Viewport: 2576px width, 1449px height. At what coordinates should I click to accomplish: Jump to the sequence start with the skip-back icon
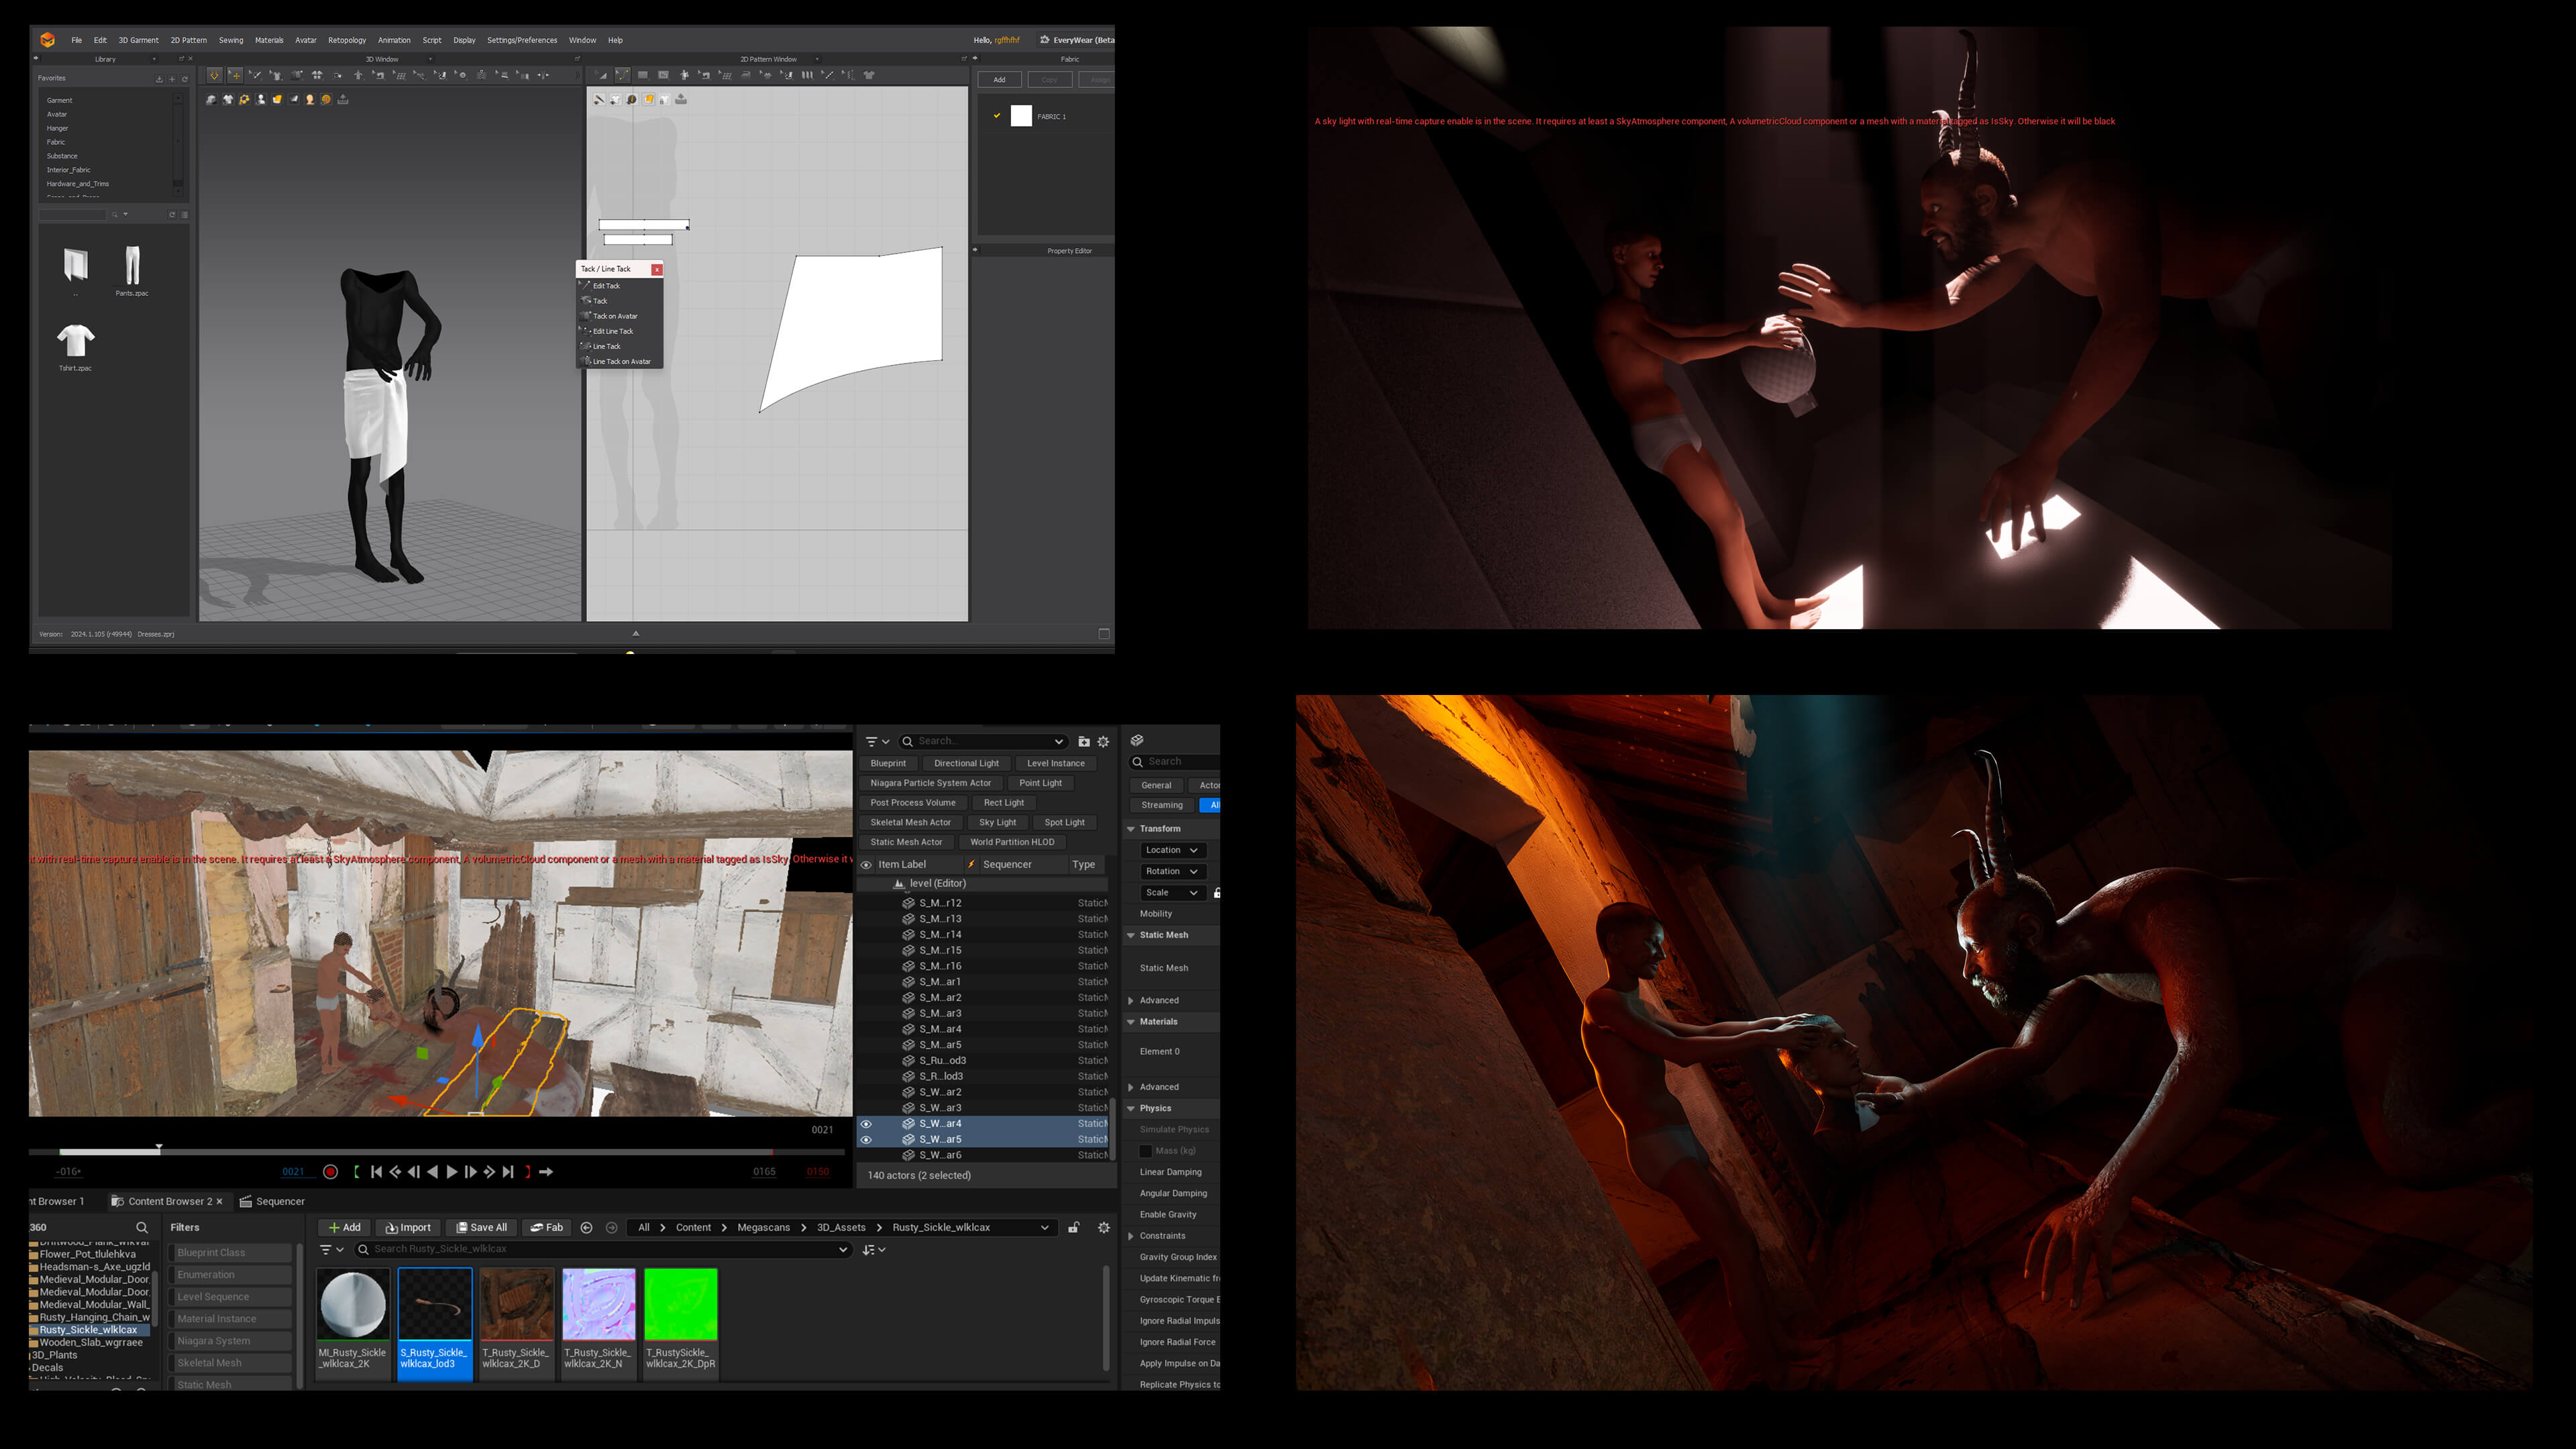coord(376,1172)
